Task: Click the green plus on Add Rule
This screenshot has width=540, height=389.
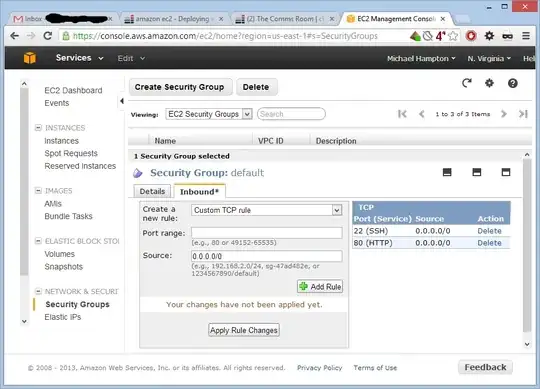Action: (303, 286)
